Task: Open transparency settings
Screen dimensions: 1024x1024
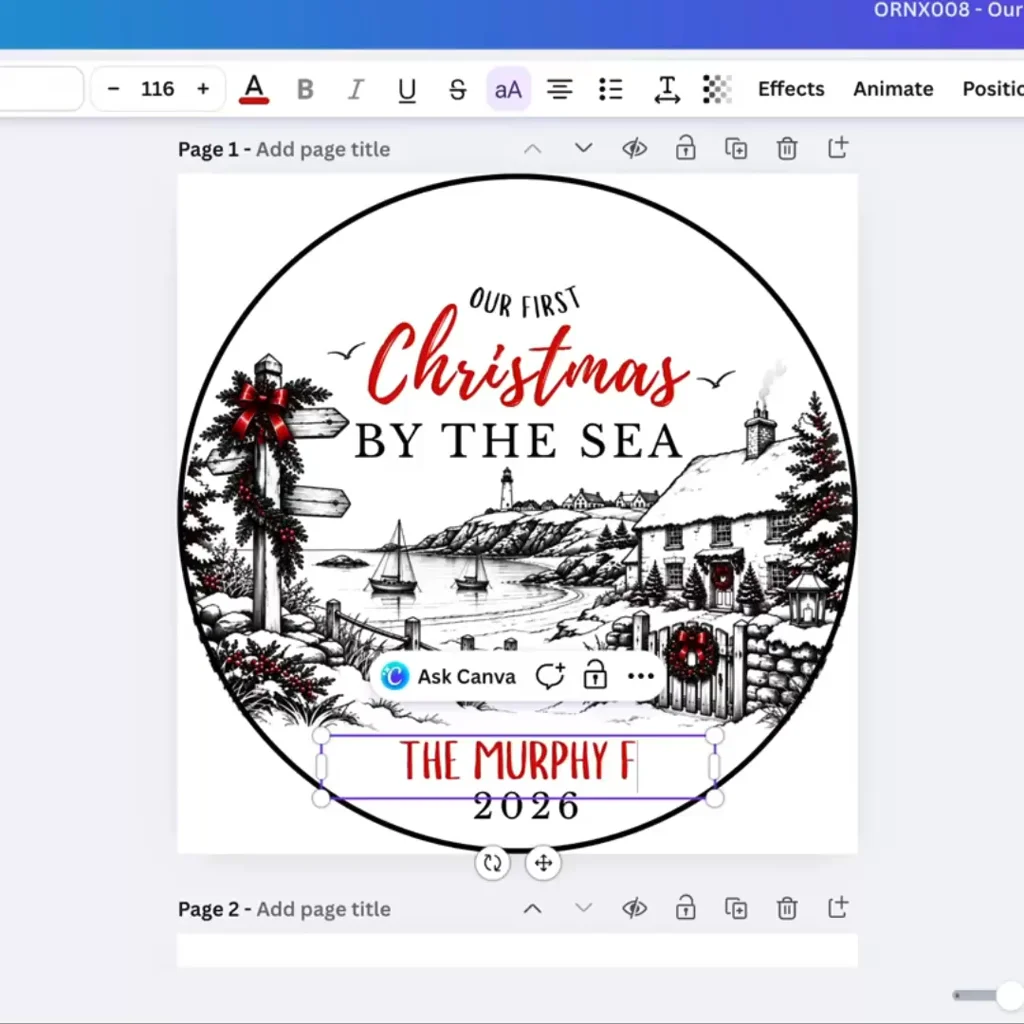Action: pyautogui.click(x=717, y=89)
